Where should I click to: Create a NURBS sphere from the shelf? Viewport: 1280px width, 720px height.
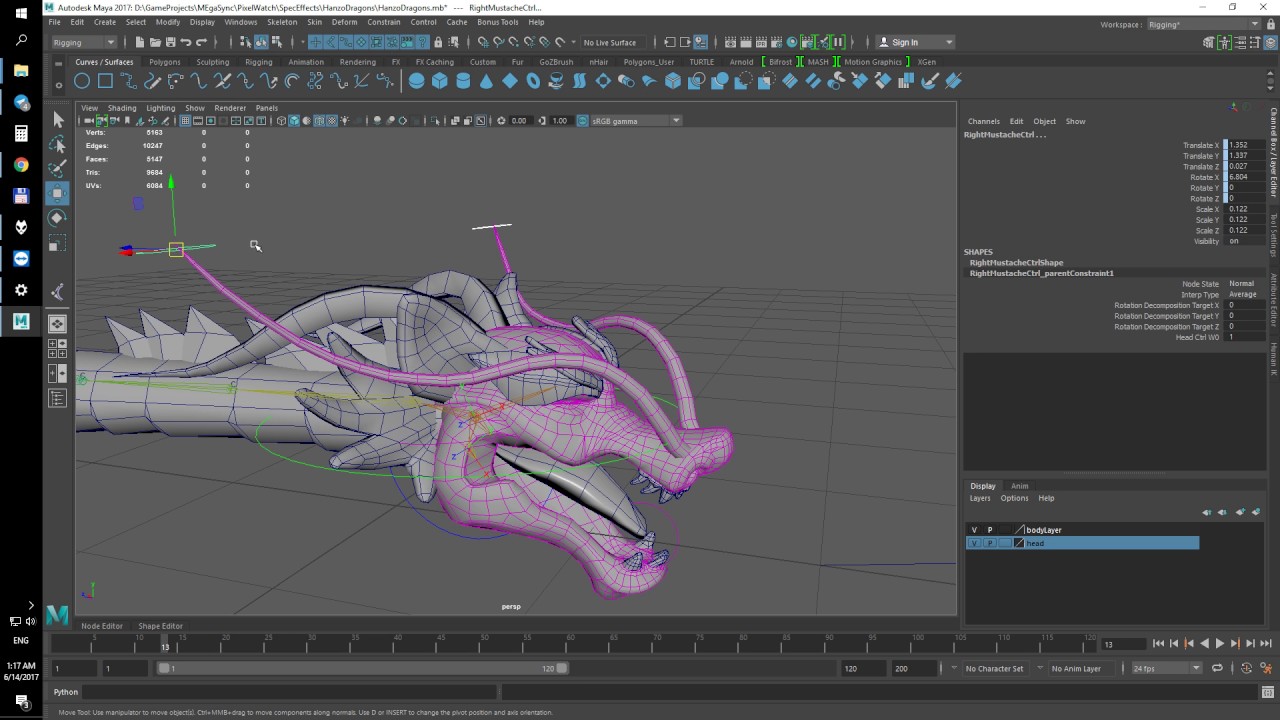tap(416, 81)
